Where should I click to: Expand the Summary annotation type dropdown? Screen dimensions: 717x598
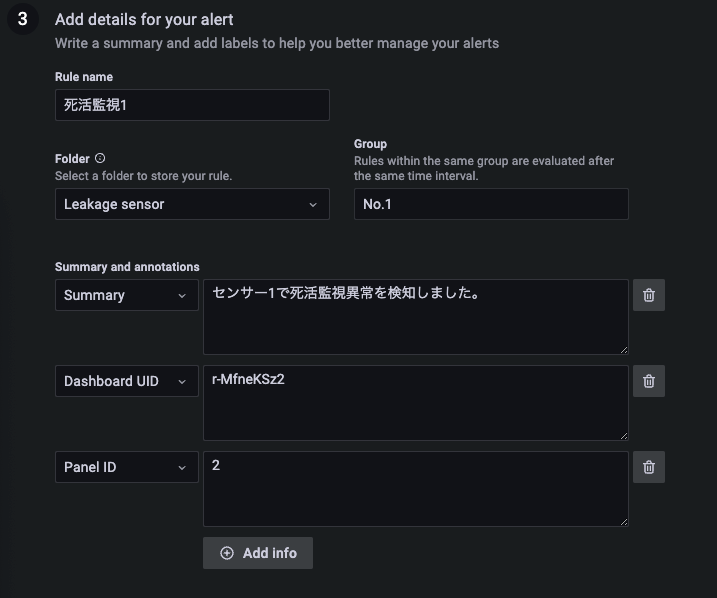tap(127, 295)
